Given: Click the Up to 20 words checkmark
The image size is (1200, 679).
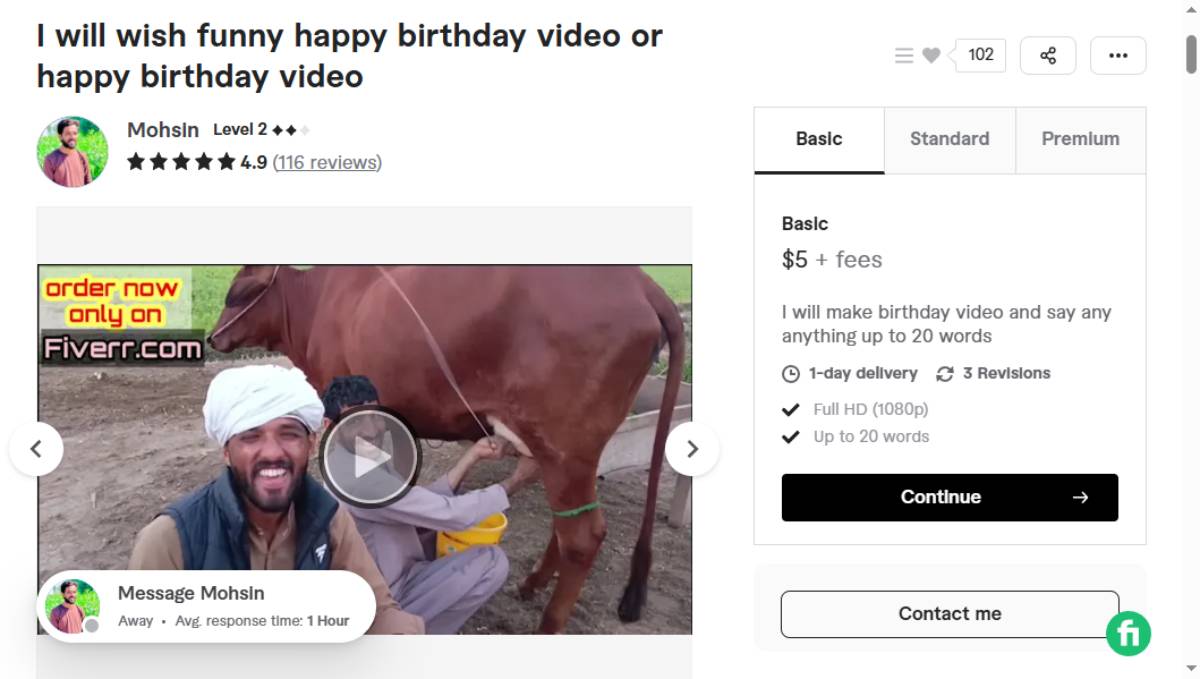Looking at the screenshot, I should pos(789,436).
